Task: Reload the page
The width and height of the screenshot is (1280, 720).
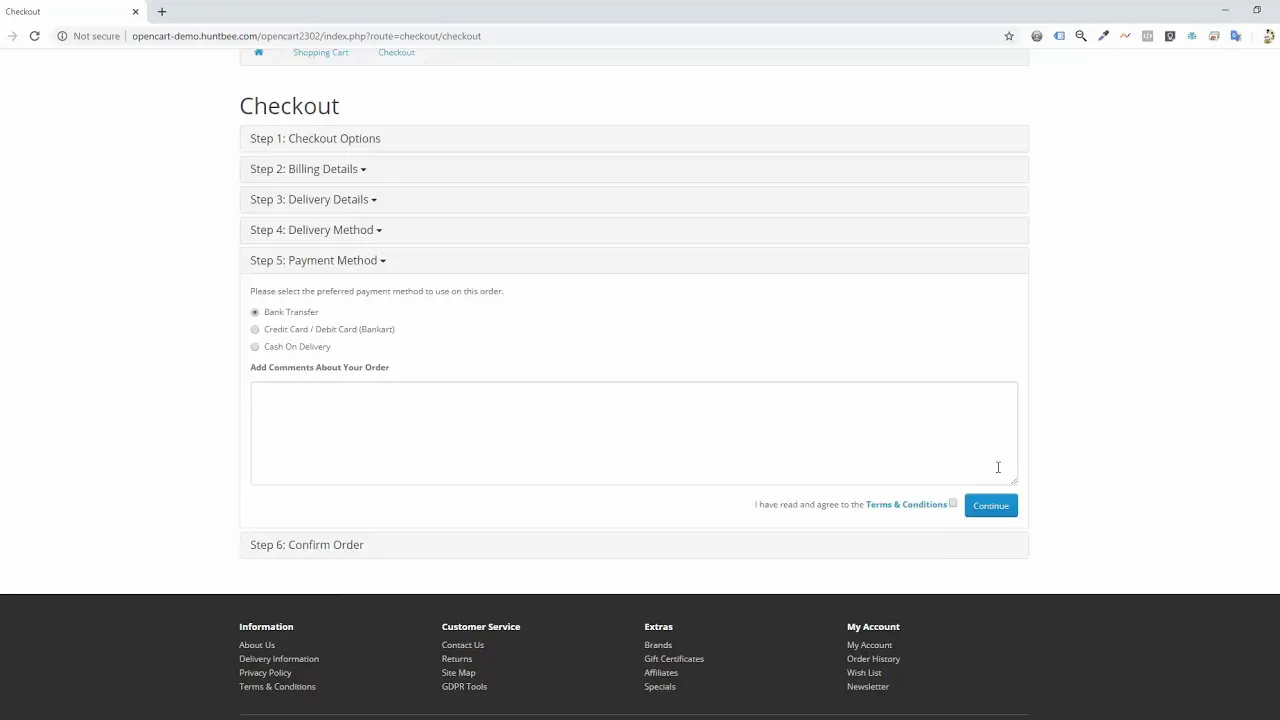Action: pos(34,36)
